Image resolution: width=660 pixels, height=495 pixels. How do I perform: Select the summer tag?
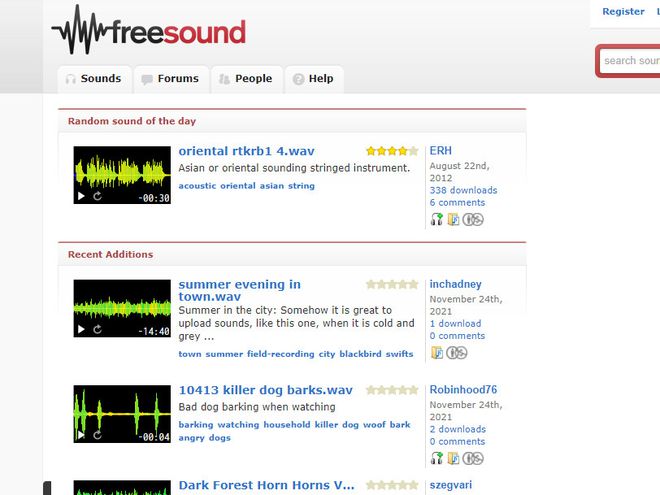[224, 354]
